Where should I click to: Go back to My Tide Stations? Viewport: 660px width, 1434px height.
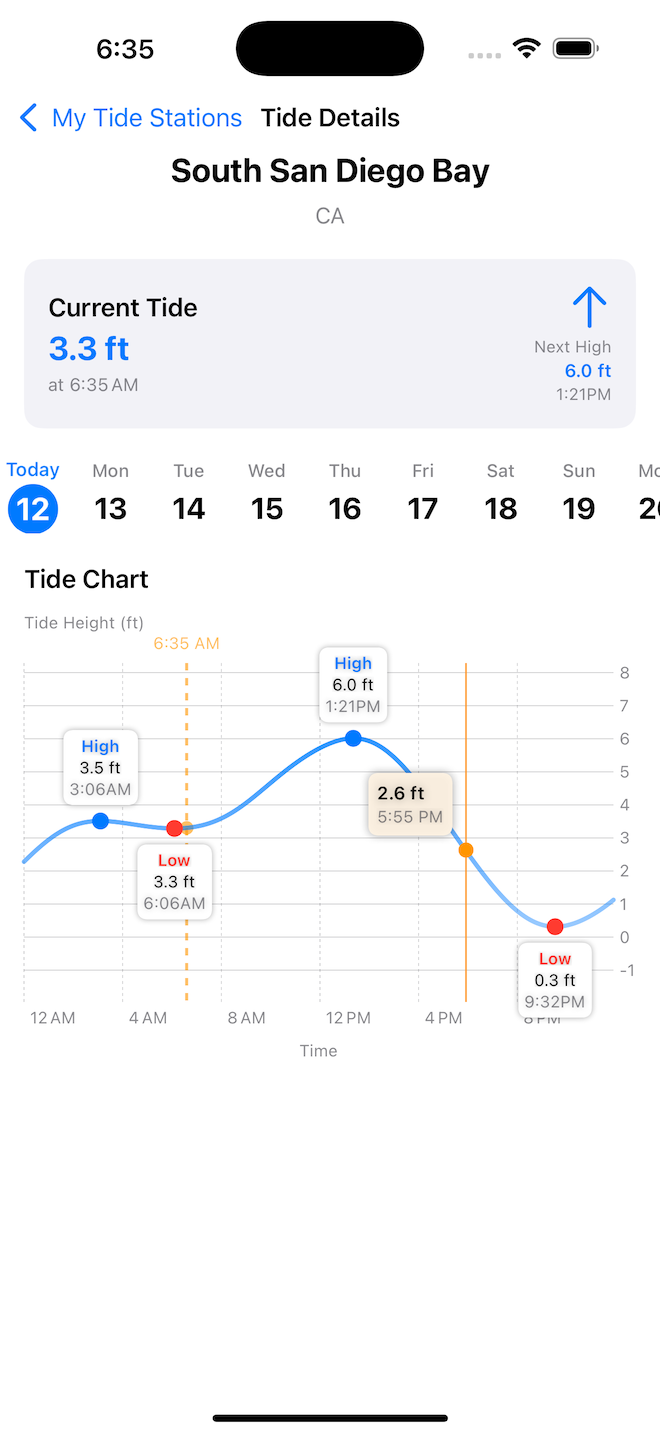pyautogui.click(x=146, y=118)
